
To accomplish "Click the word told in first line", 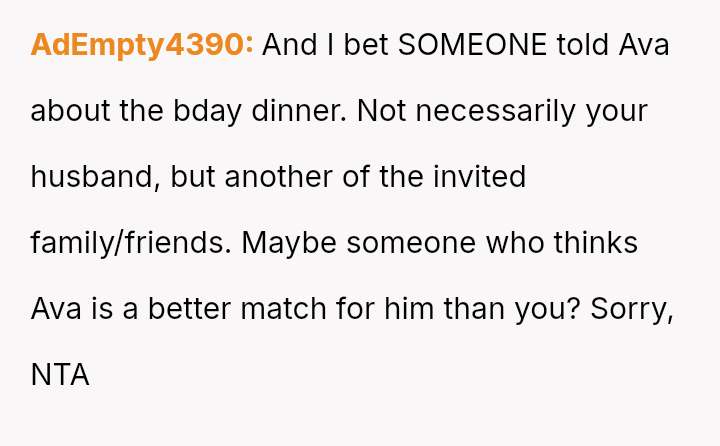I will (588, 45).
